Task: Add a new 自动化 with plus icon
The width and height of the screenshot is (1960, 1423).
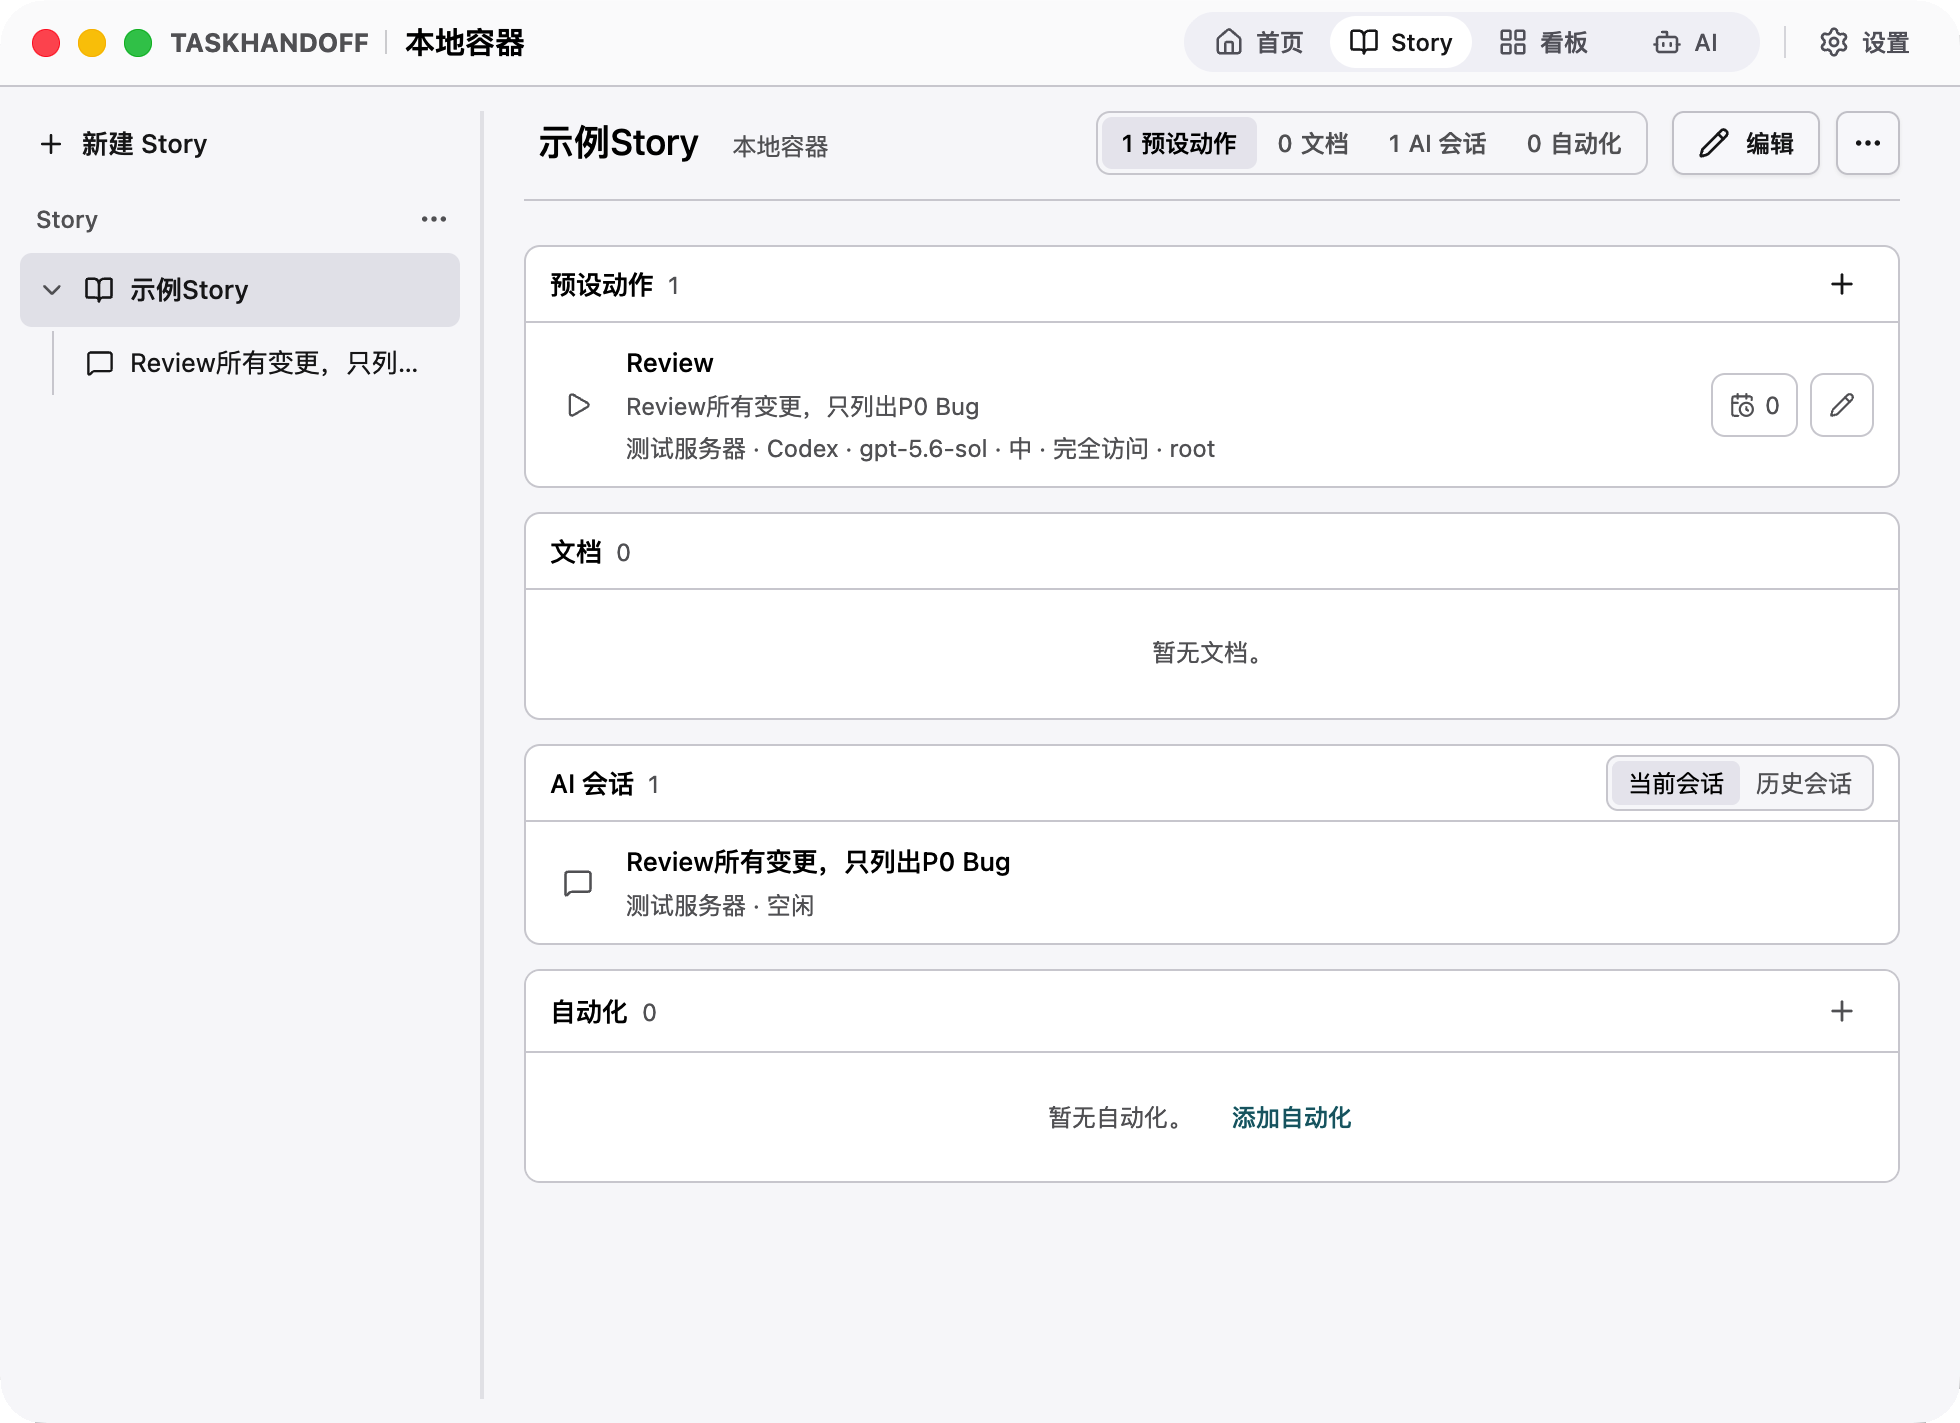Action: (1842, 1012)
